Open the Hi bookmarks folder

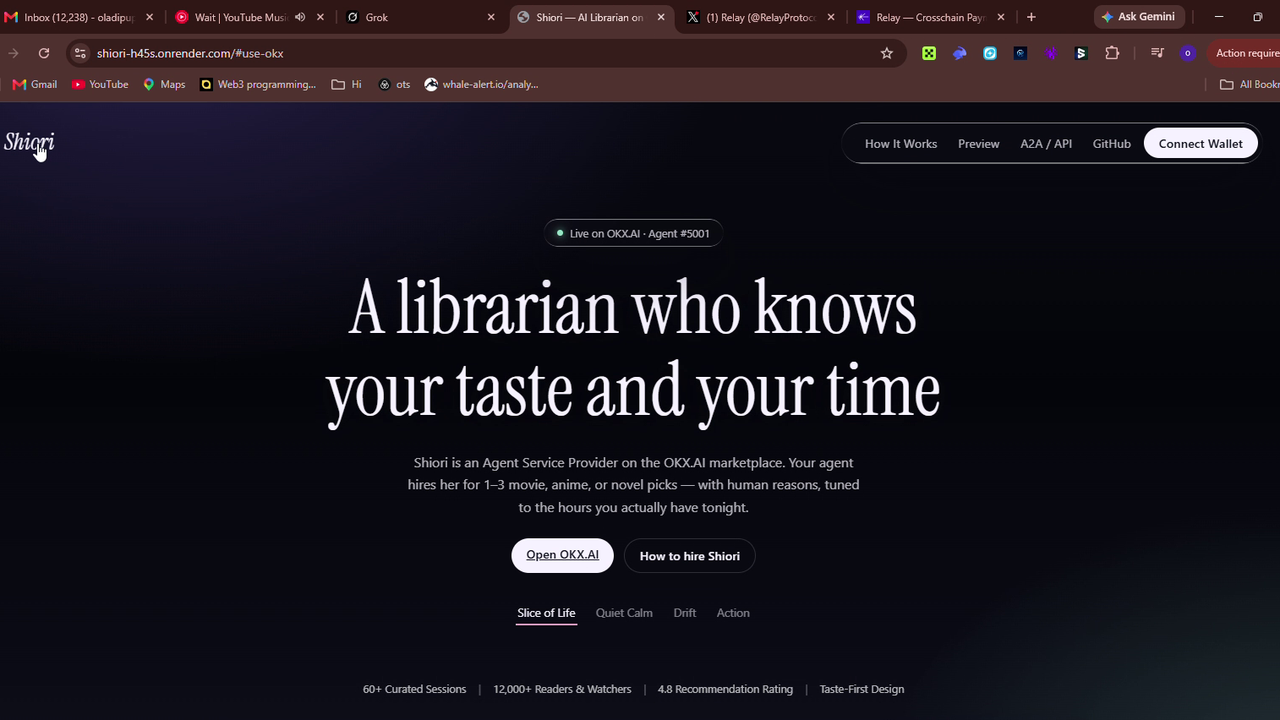coord(346,84)
